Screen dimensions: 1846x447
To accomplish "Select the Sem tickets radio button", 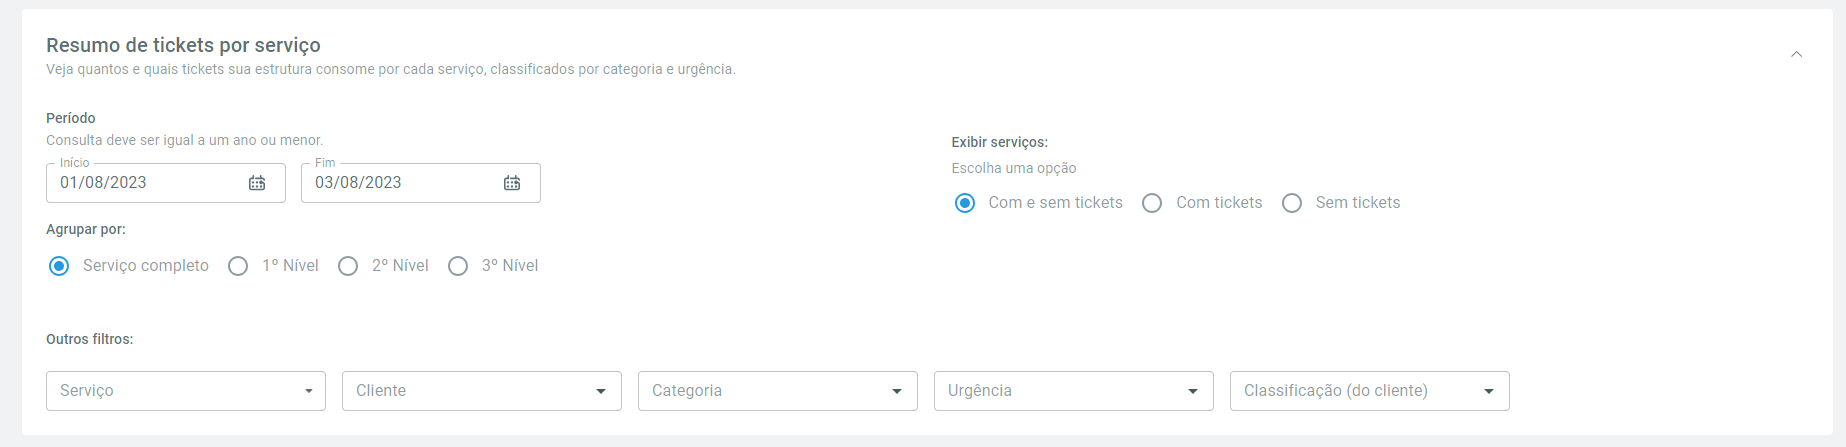I will coord(1292,203).
